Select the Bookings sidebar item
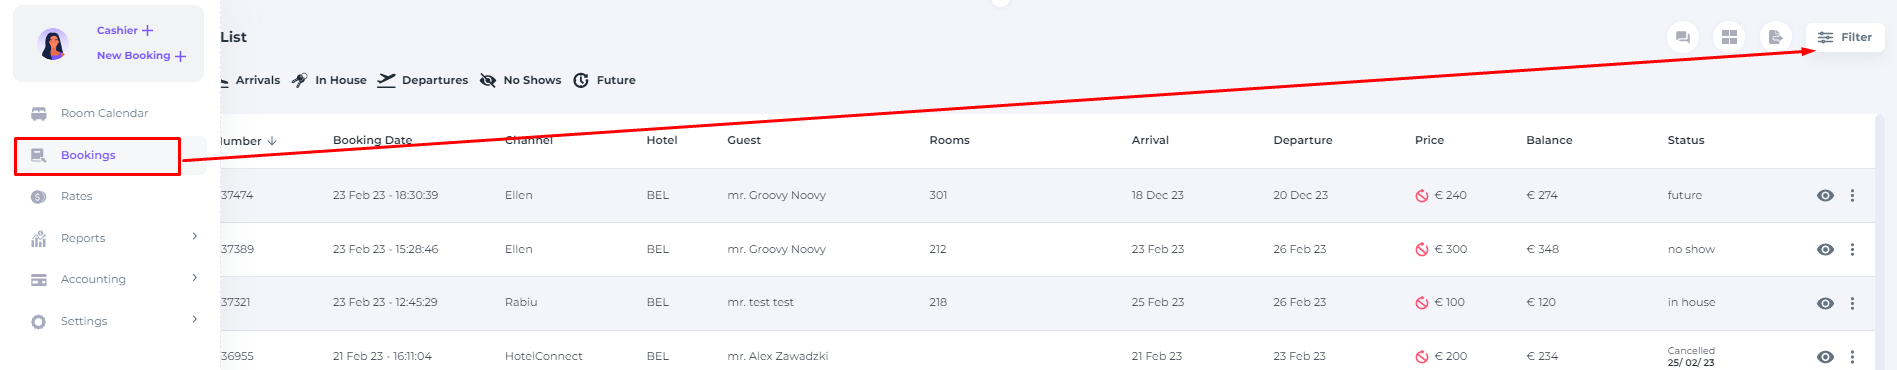1897x370 pixels. coord(97,156)
